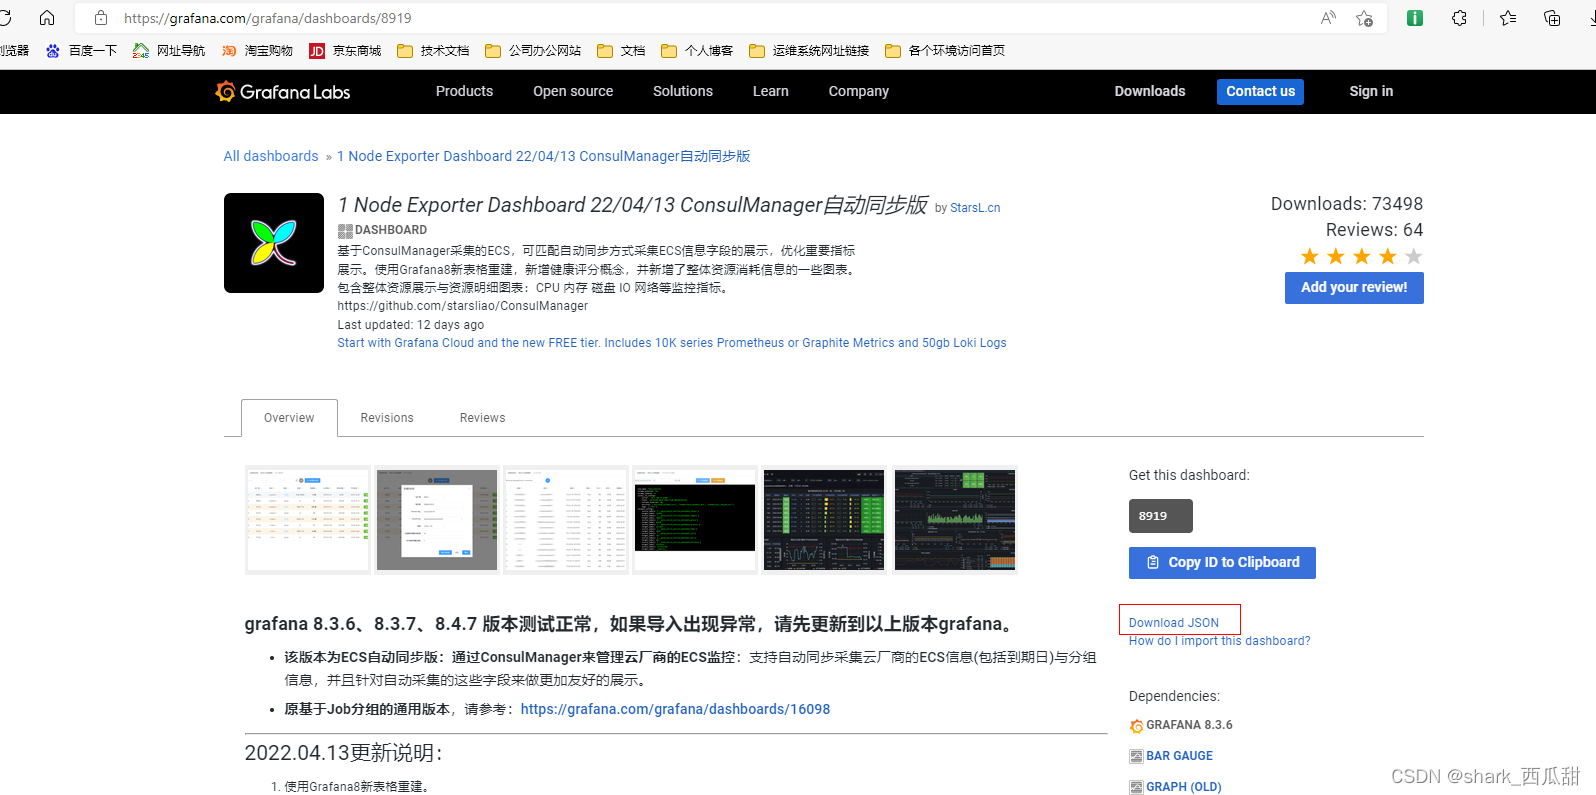Open the Solutions menu
Viewport: 1596px width, 795px height.
pyautogui.click(x=683, y=91)
